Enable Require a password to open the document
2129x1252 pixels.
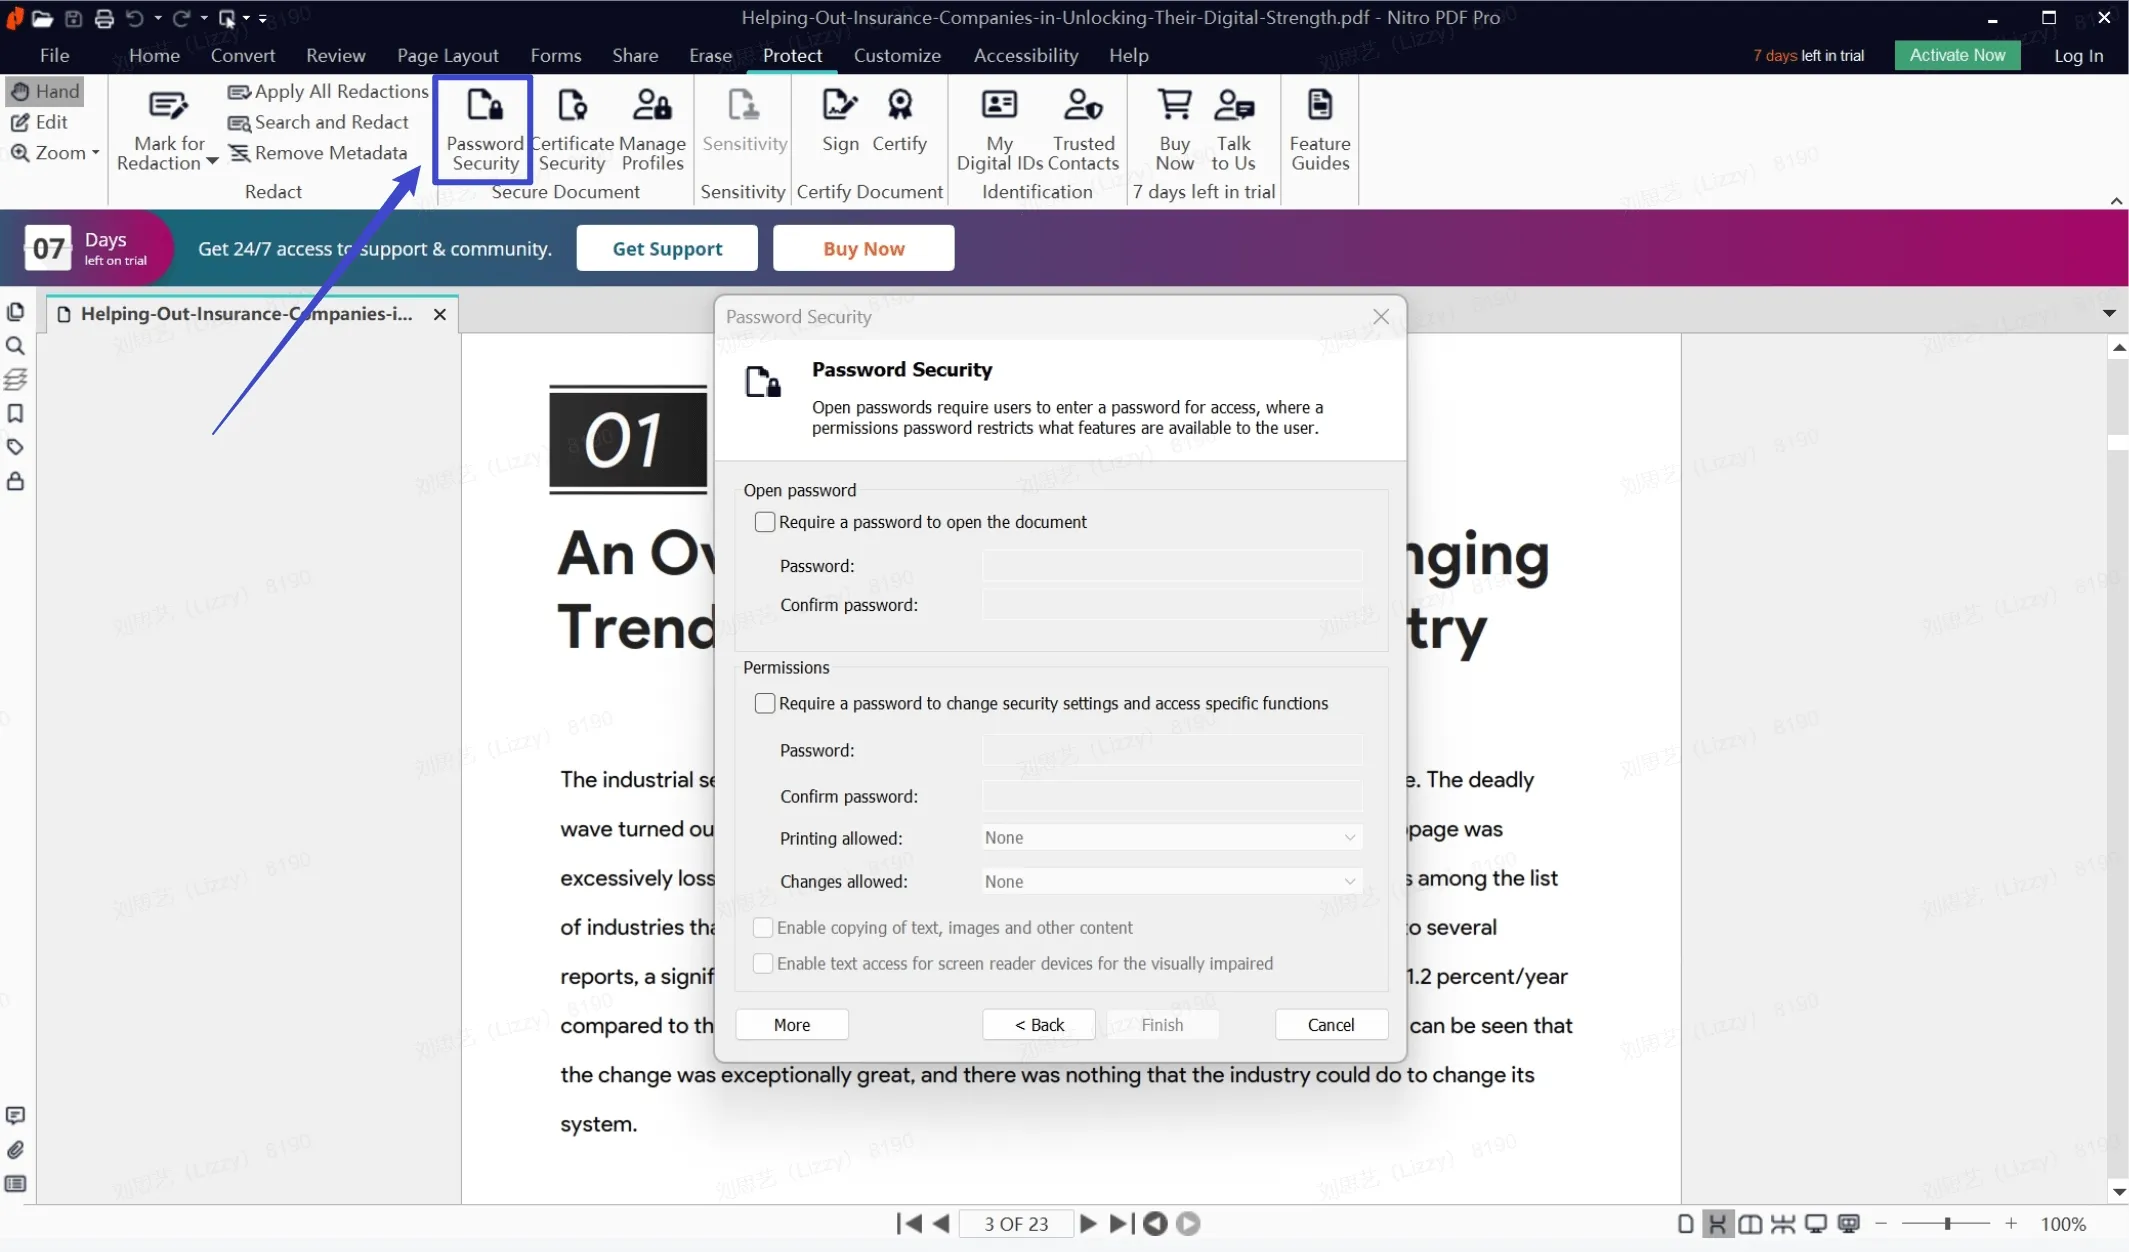(763, 521)
